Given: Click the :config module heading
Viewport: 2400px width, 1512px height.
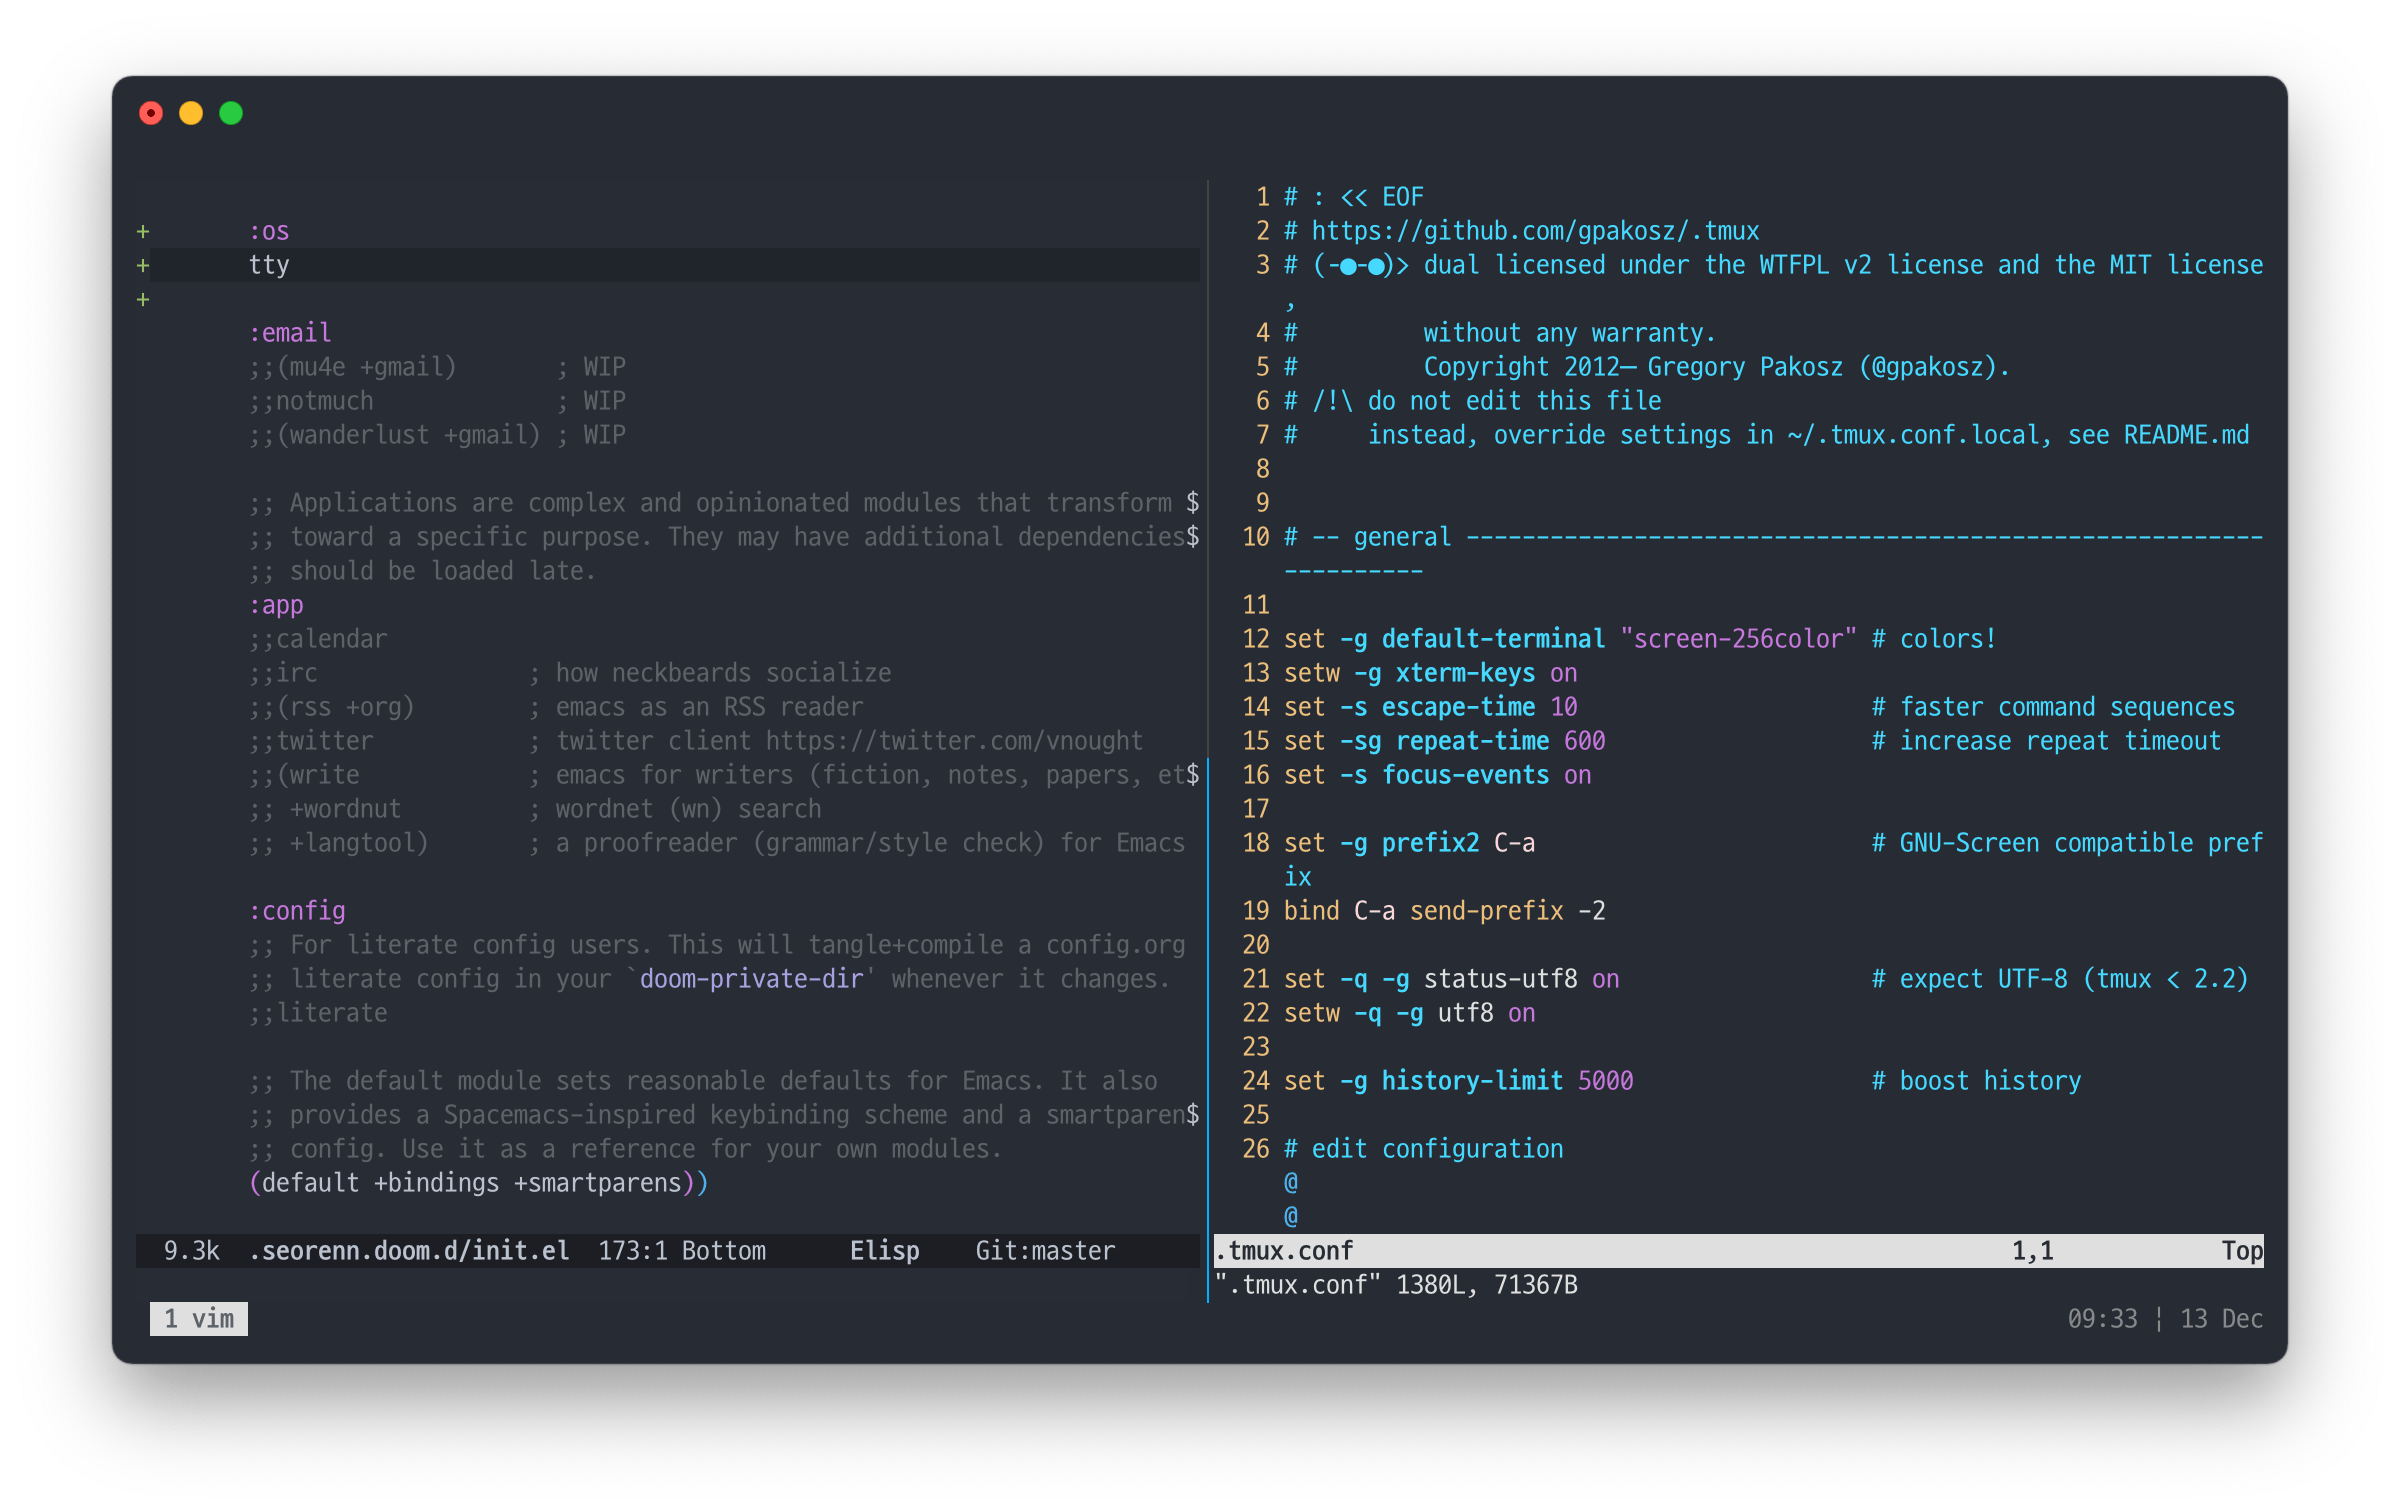Looking at the screenshot, I should click(x=297, y=911).
